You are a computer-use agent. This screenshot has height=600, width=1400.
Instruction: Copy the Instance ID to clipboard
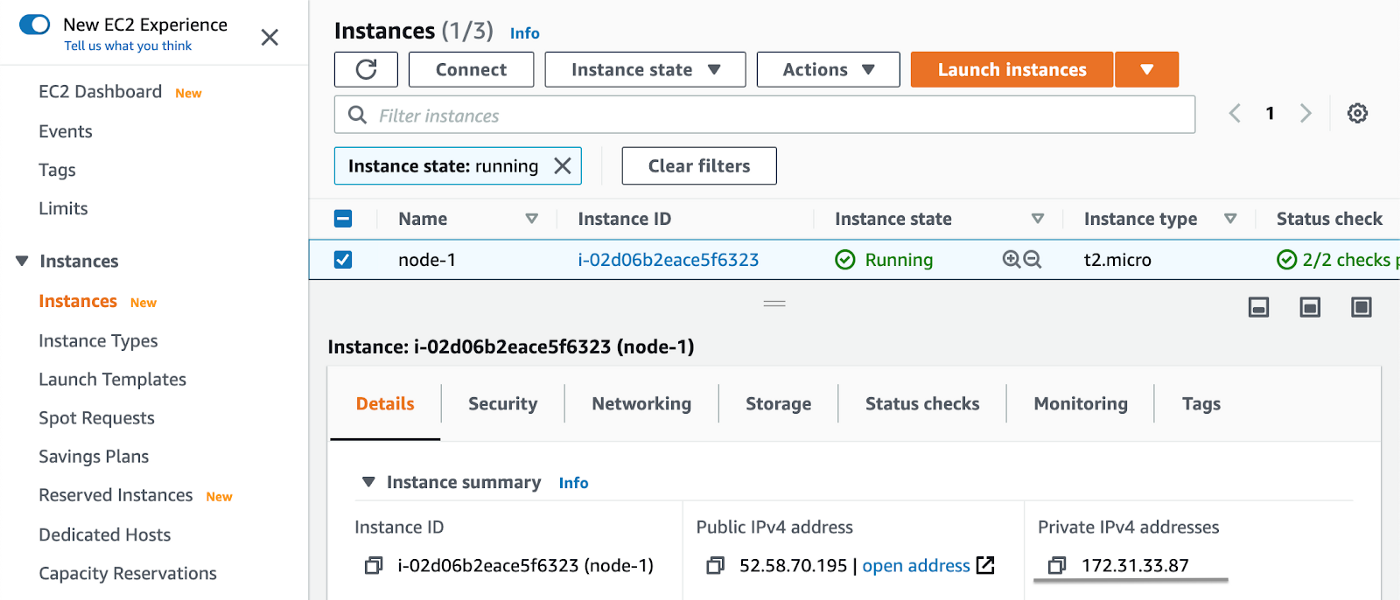[373, 566]
